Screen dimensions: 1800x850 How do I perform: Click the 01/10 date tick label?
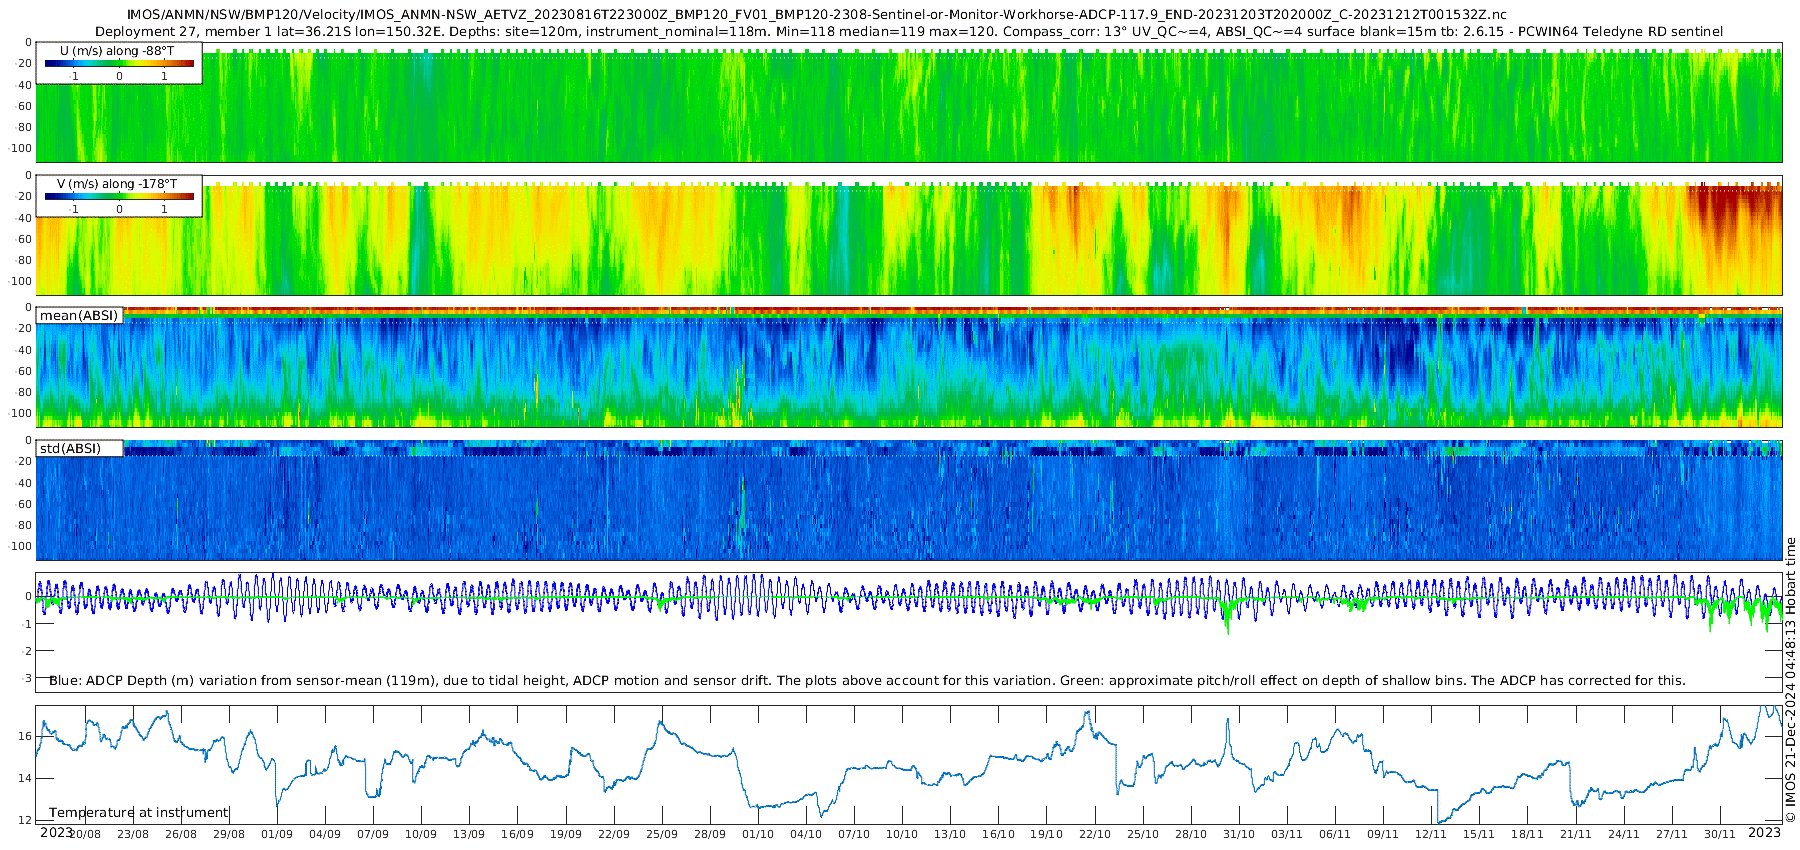pyautogui.click(x=758, y=834)
